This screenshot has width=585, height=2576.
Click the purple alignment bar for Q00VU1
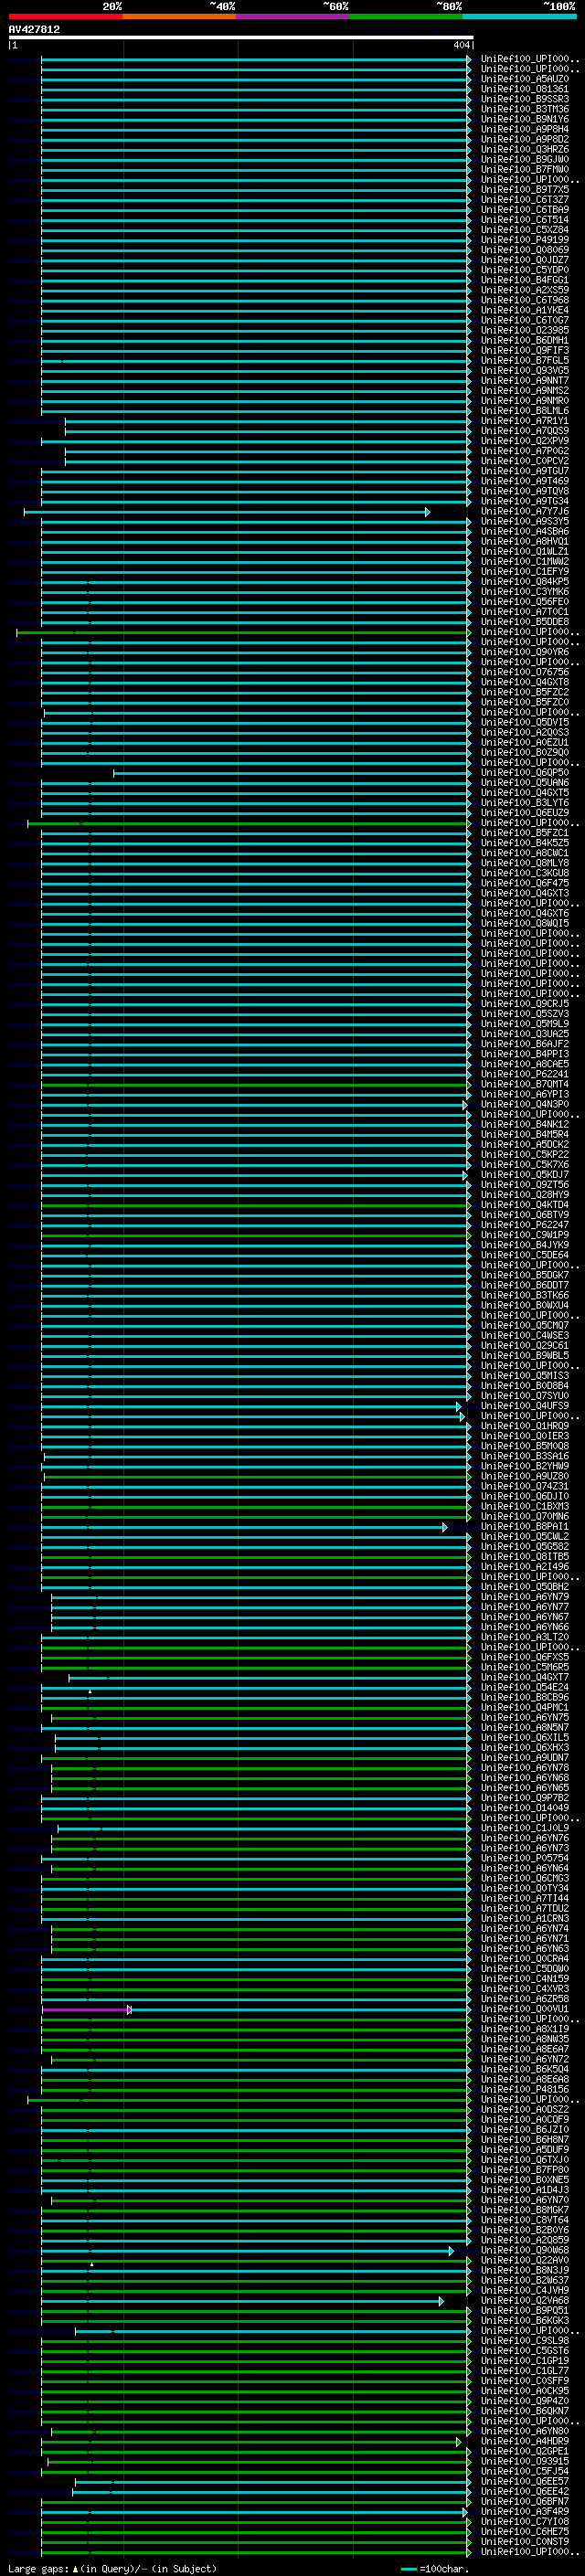point(87,2009)
